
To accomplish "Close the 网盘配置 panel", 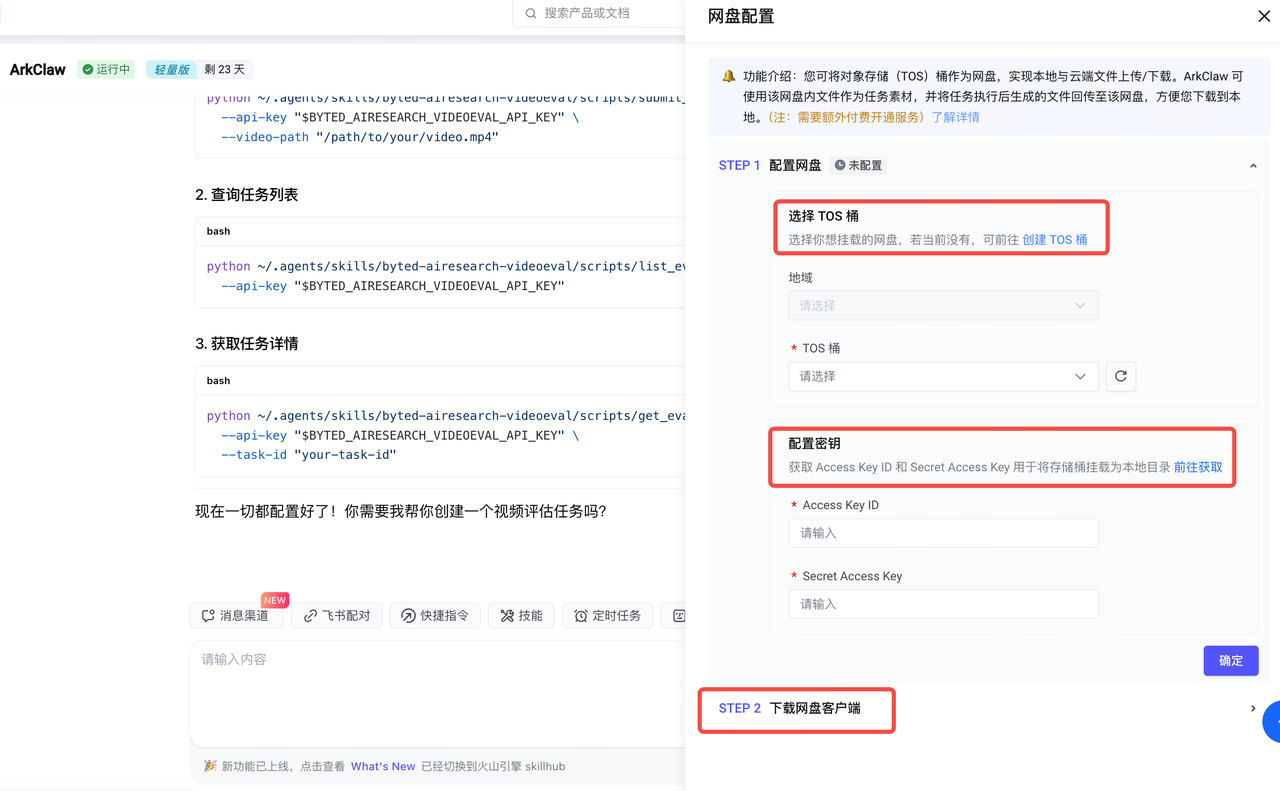I will (x=1264, y=16).
